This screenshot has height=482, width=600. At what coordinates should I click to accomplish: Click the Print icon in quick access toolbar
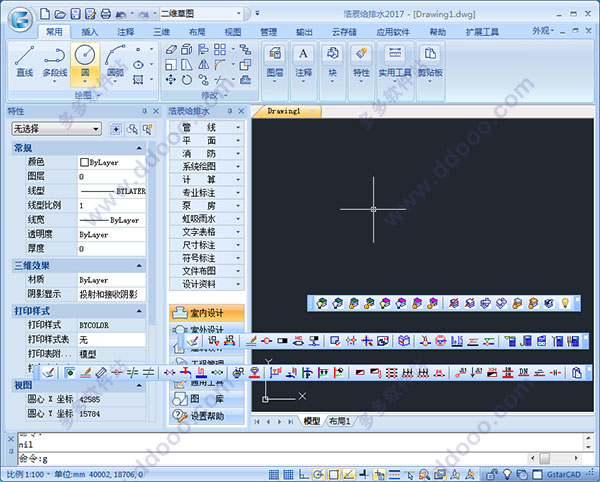point(106,15)
